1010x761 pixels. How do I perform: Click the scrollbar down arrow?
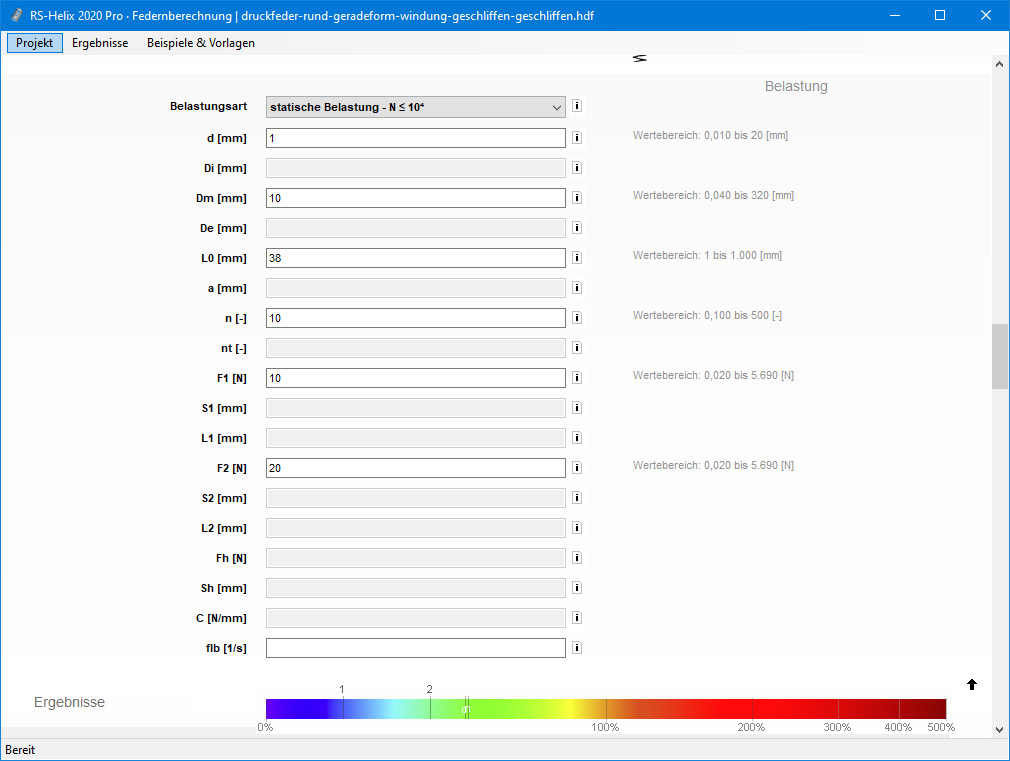point(1000,729)
